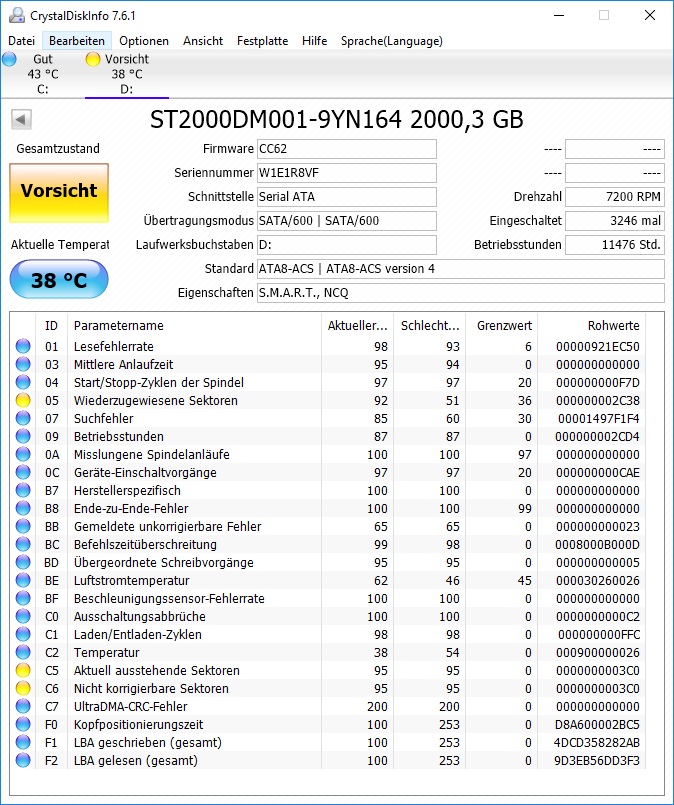The image size is (674, 805).
Task: Open the Optionen menu
Action: [x=144, y=41]
